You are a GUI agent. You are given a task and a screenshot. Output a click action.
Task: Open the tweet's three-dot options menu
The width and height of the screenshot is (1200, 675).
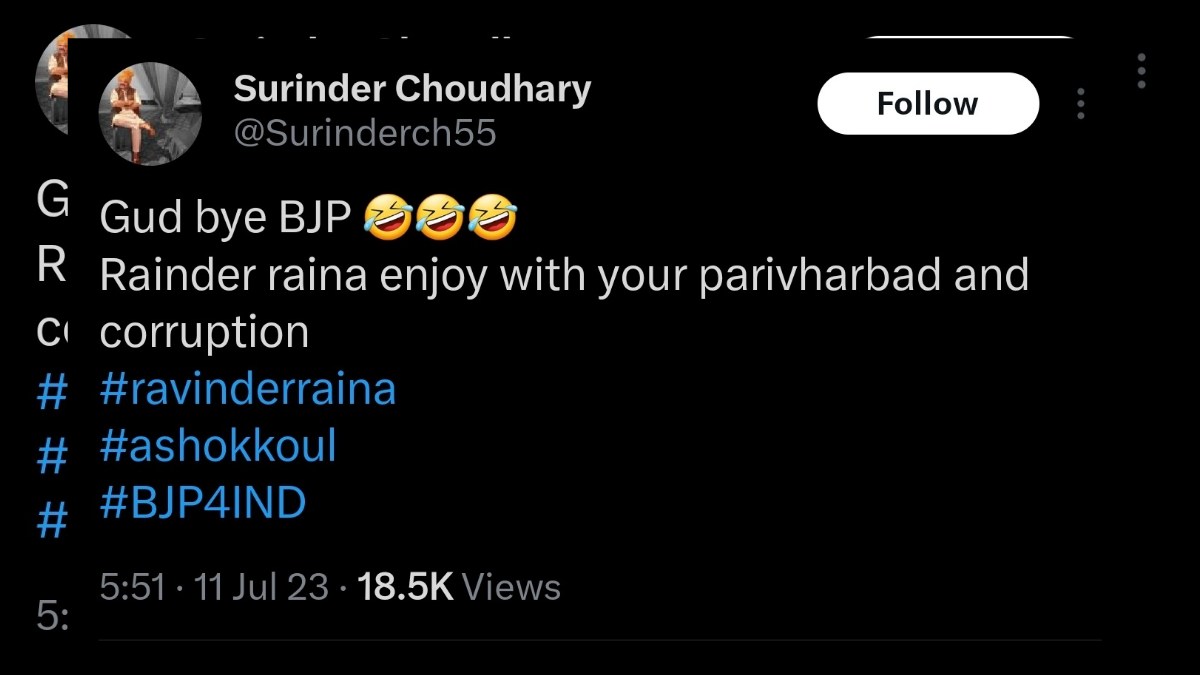point(1079,103)
